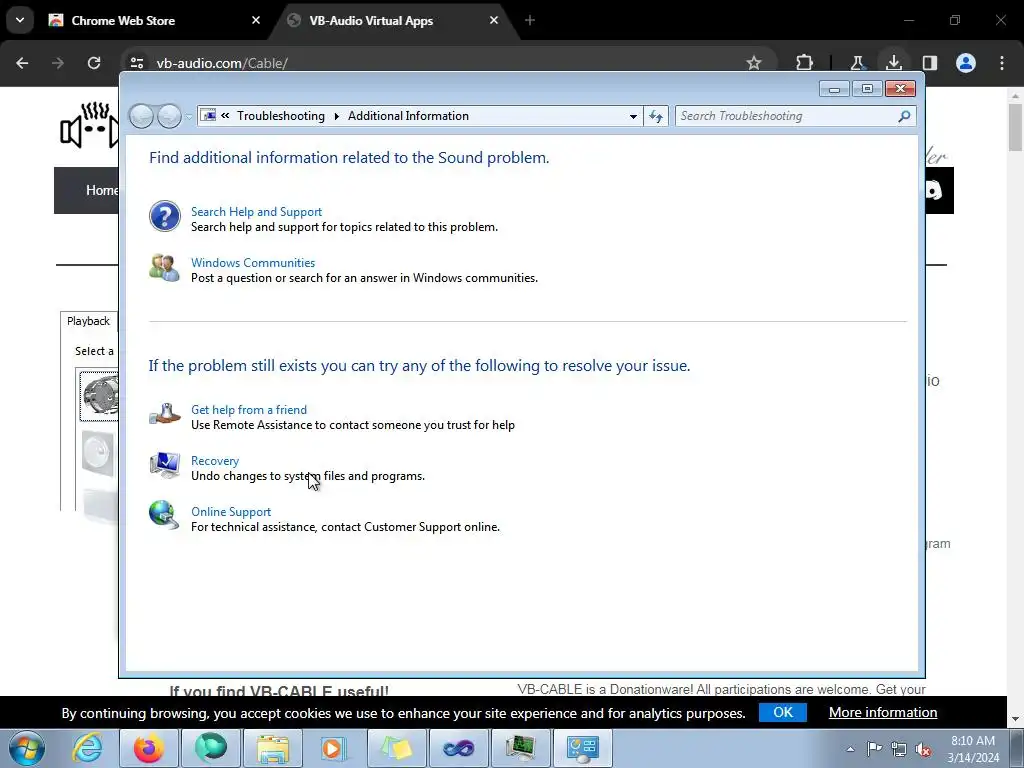Open Chrome Labs flask icon
Viewport: 1024px width, 768px height.
857,63
